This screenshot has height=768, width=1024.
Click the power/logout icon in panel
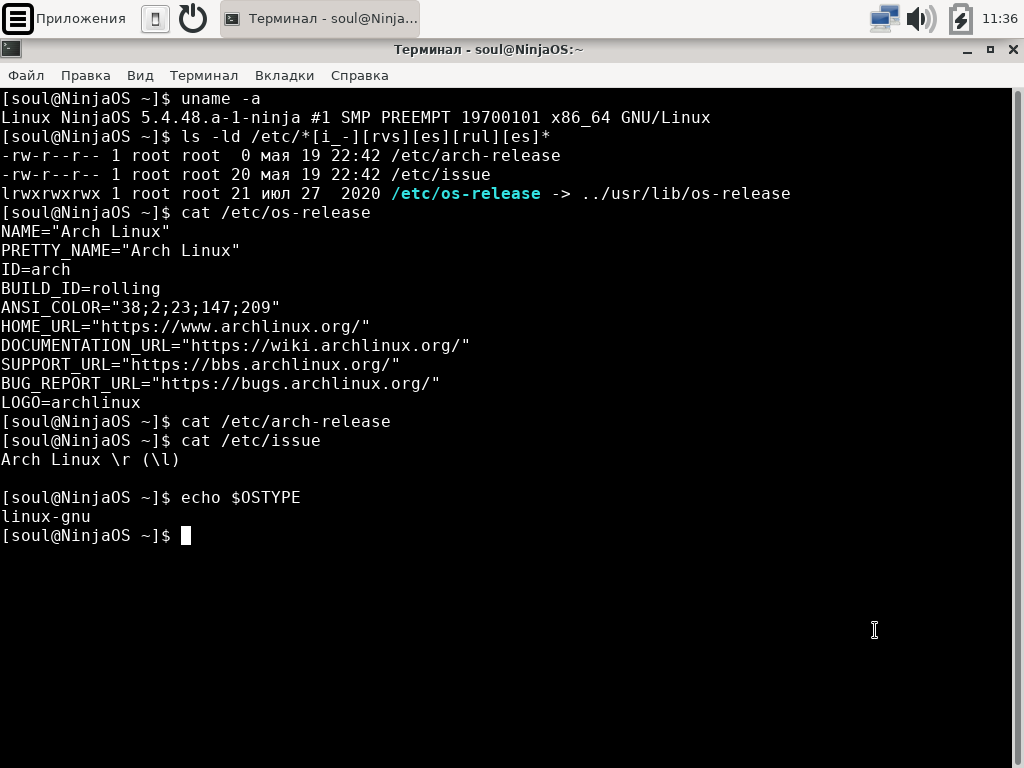pos(193,18)
